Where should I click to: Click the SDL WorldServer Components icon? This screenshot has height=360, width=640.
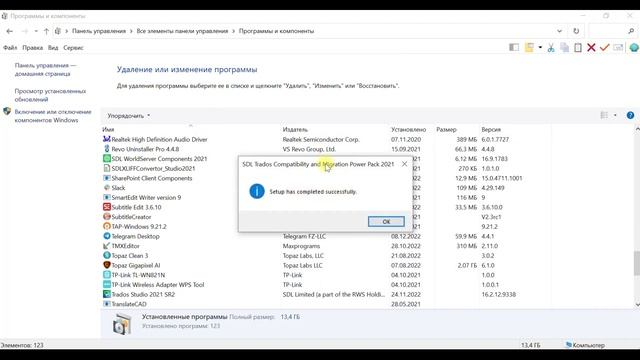point(107,158)
